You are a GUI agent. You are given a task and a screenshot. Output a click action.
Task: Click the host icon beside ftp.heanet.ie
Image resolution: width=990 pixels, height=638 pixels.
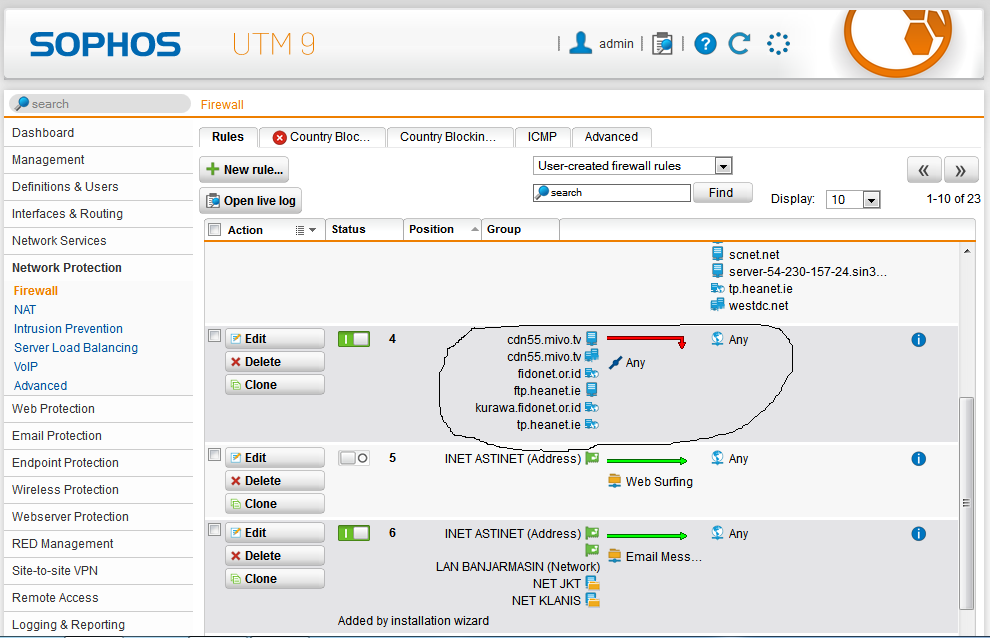[592, 390]
